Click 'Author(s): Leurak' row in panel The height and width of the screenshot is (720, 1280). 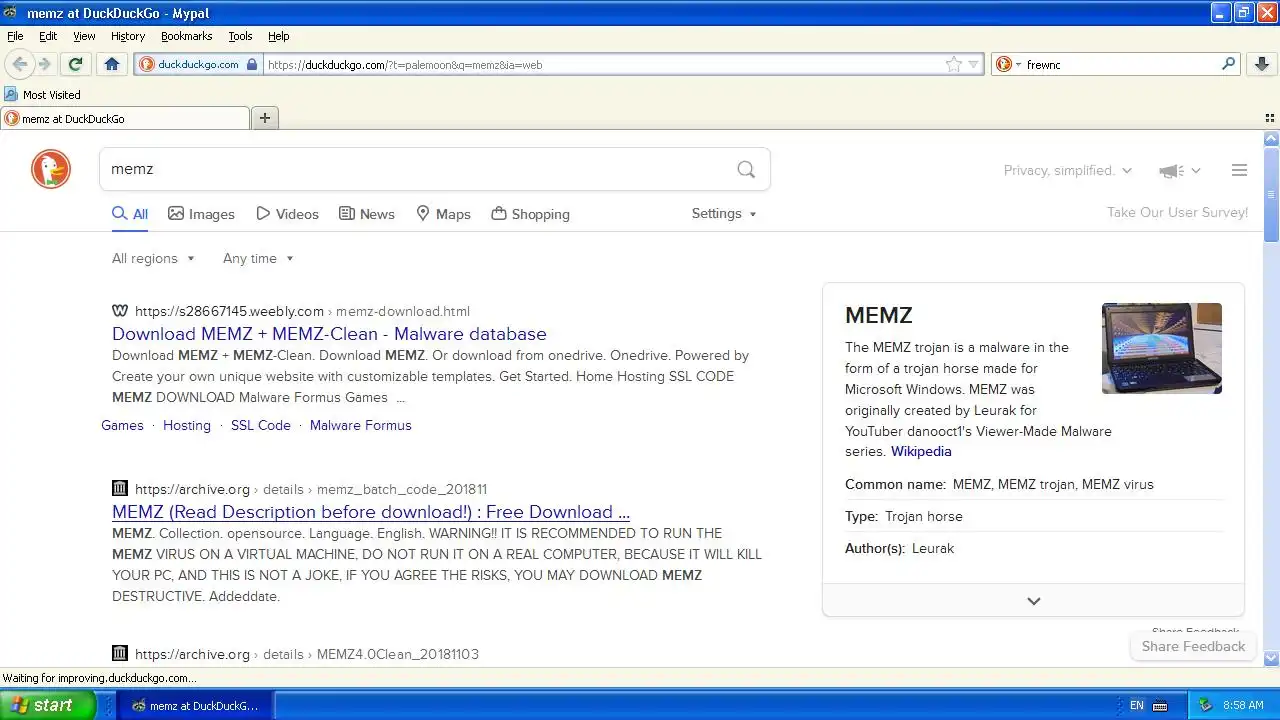pyautogui.click(x=1033, y=548)
